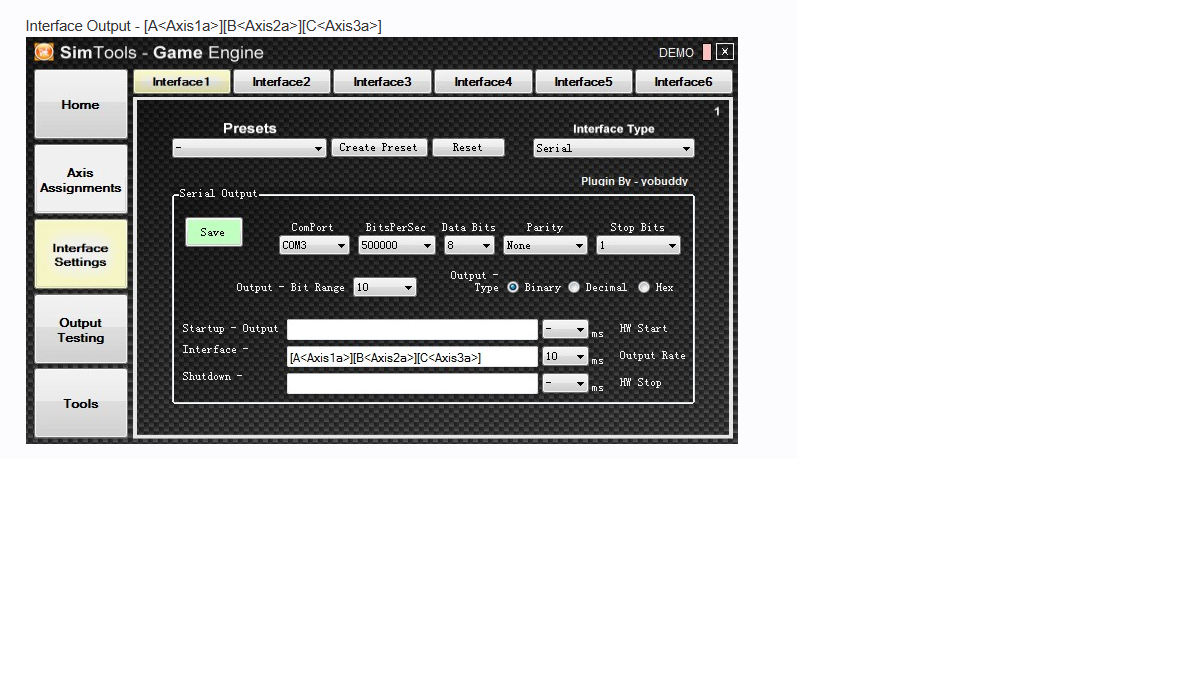Open the ComPort COM3 dropdown
This screenshot has height=684, width=1200.
coord(314,245)
